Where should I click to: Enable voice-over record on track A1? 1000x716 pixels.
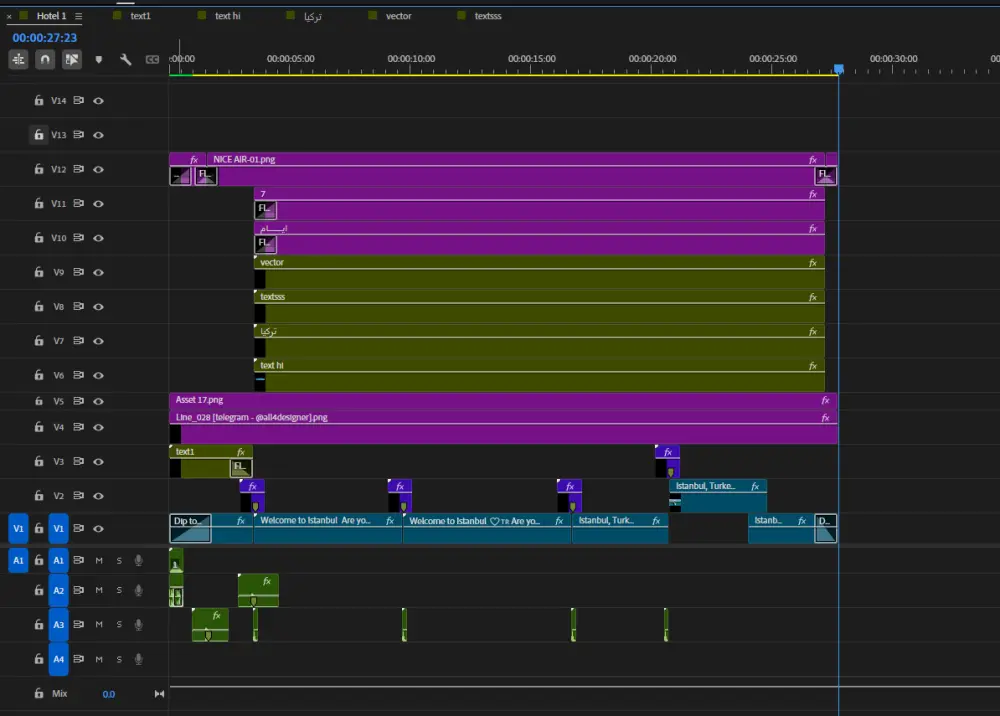[x=138, y=560]
